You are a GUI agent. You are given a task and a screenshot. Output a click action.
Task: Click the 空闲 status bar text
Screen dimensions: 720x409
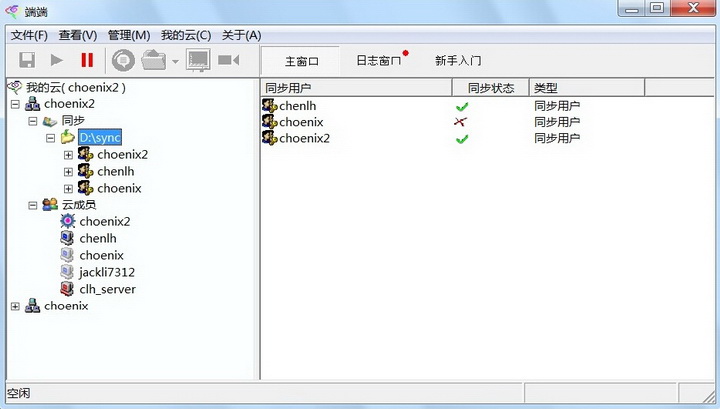click(18, 393)
